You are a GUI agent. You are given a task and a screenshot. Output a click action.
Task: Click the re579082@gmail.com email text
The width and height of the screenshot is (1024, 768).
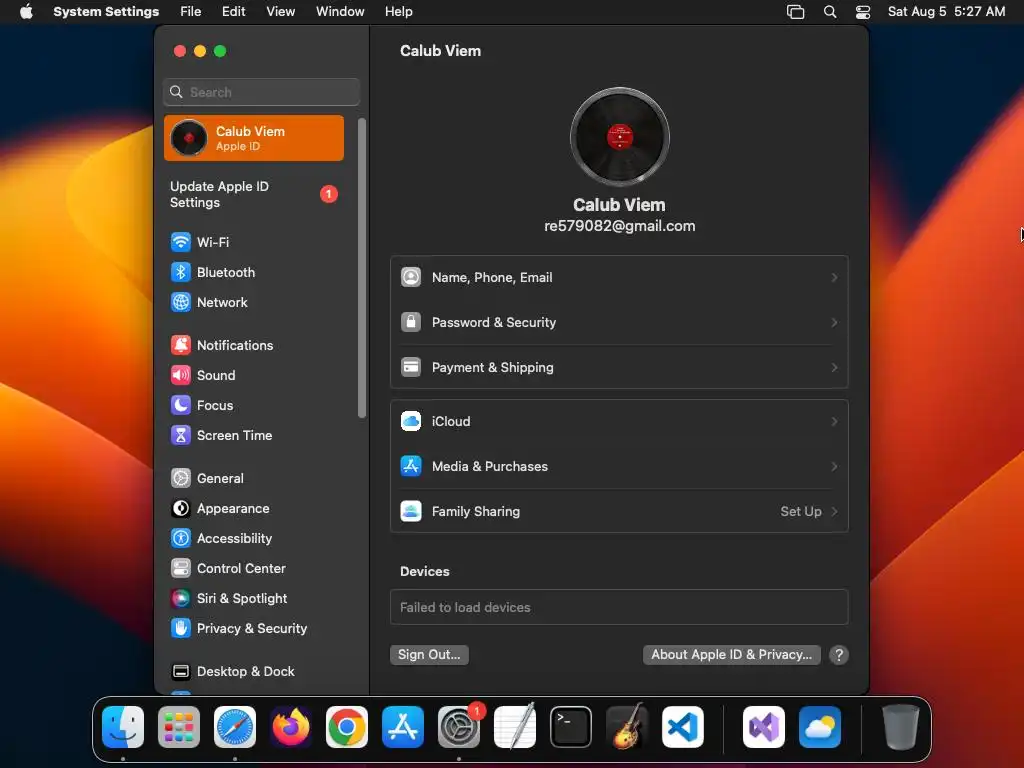(x=619, y=226)
